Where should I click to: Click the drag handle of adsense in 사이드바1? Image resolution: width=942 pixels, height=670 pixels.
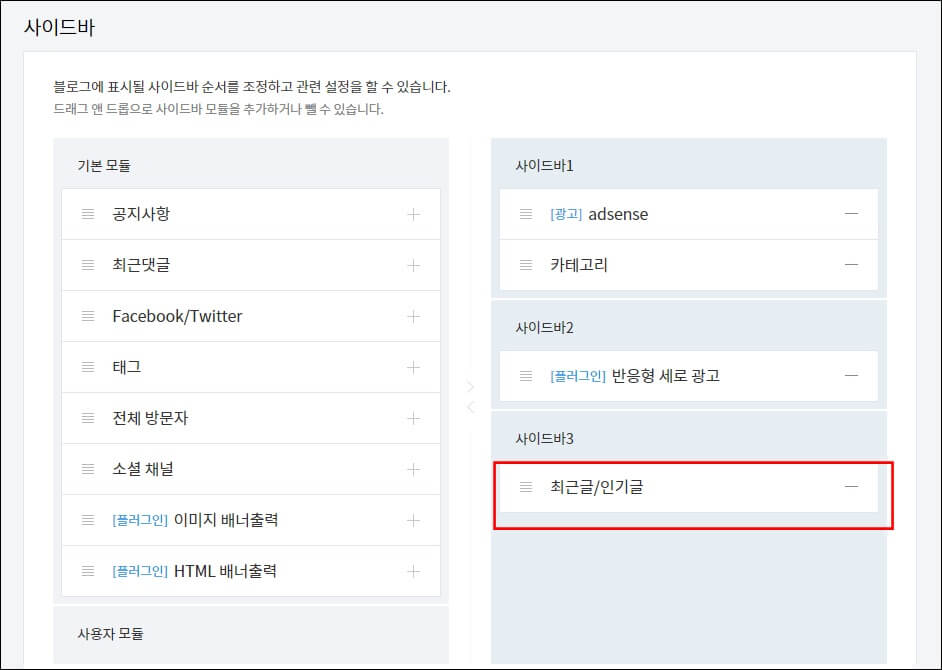[524, 213]
